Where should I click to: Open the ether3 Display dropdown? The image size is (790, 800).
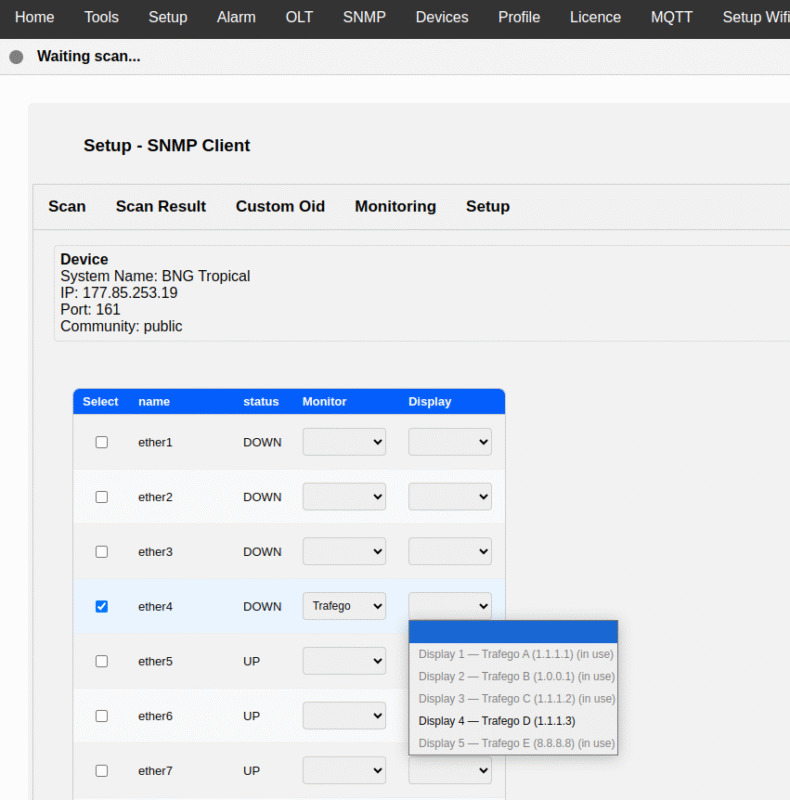(x=449, y=552)
